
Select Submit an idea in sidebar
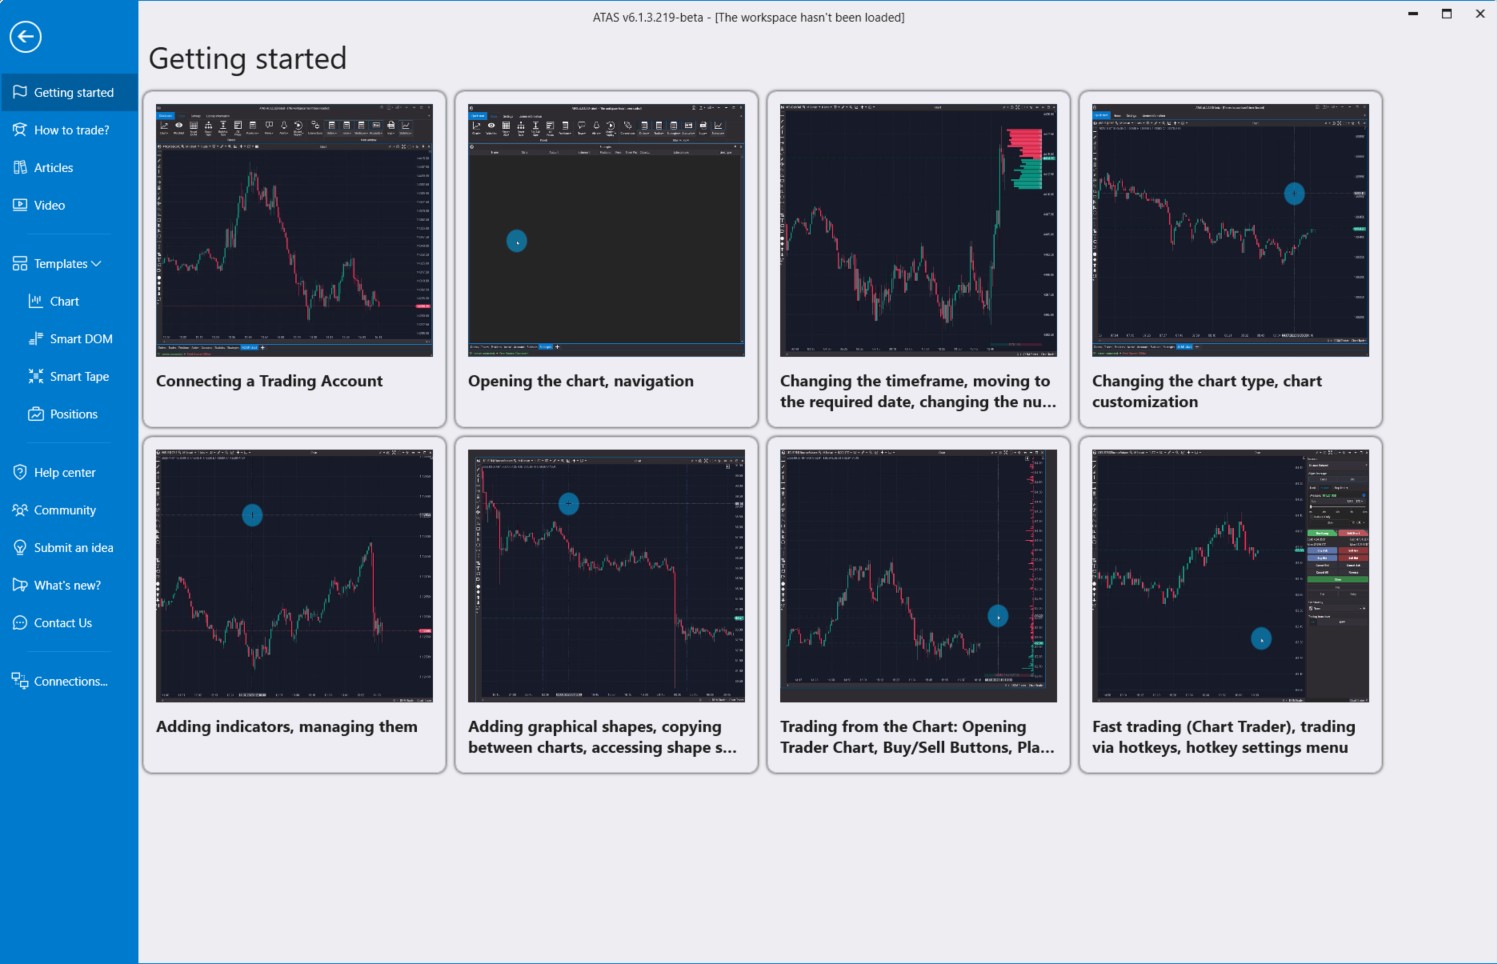pyautogui.click(x=73, y=548)
